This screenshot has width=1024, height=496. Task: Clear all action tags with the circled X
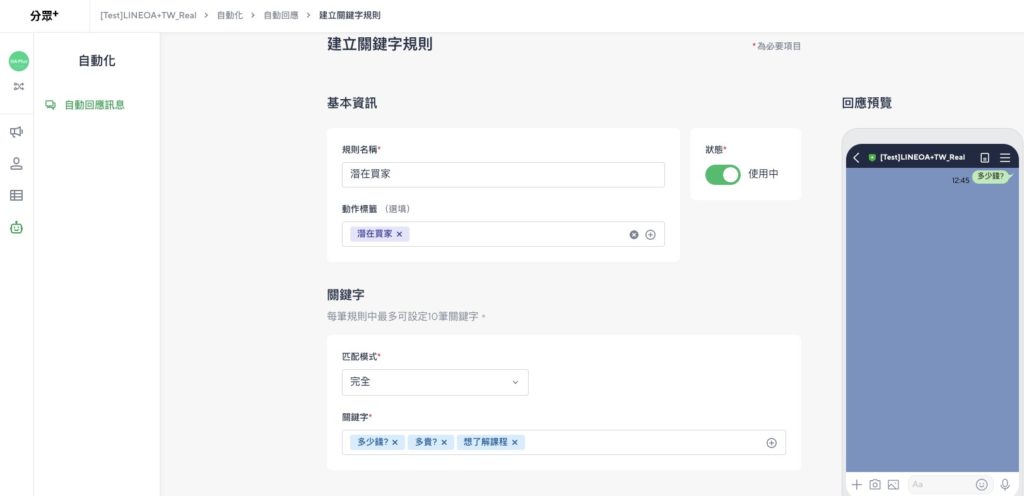[x=633, y=235]
